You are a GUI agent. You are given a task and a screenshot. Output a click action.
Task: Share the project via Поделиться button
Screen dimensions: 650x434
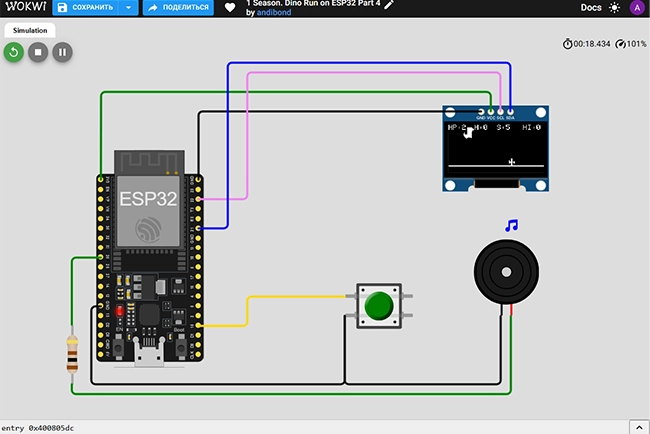click(x=178, y=7)
